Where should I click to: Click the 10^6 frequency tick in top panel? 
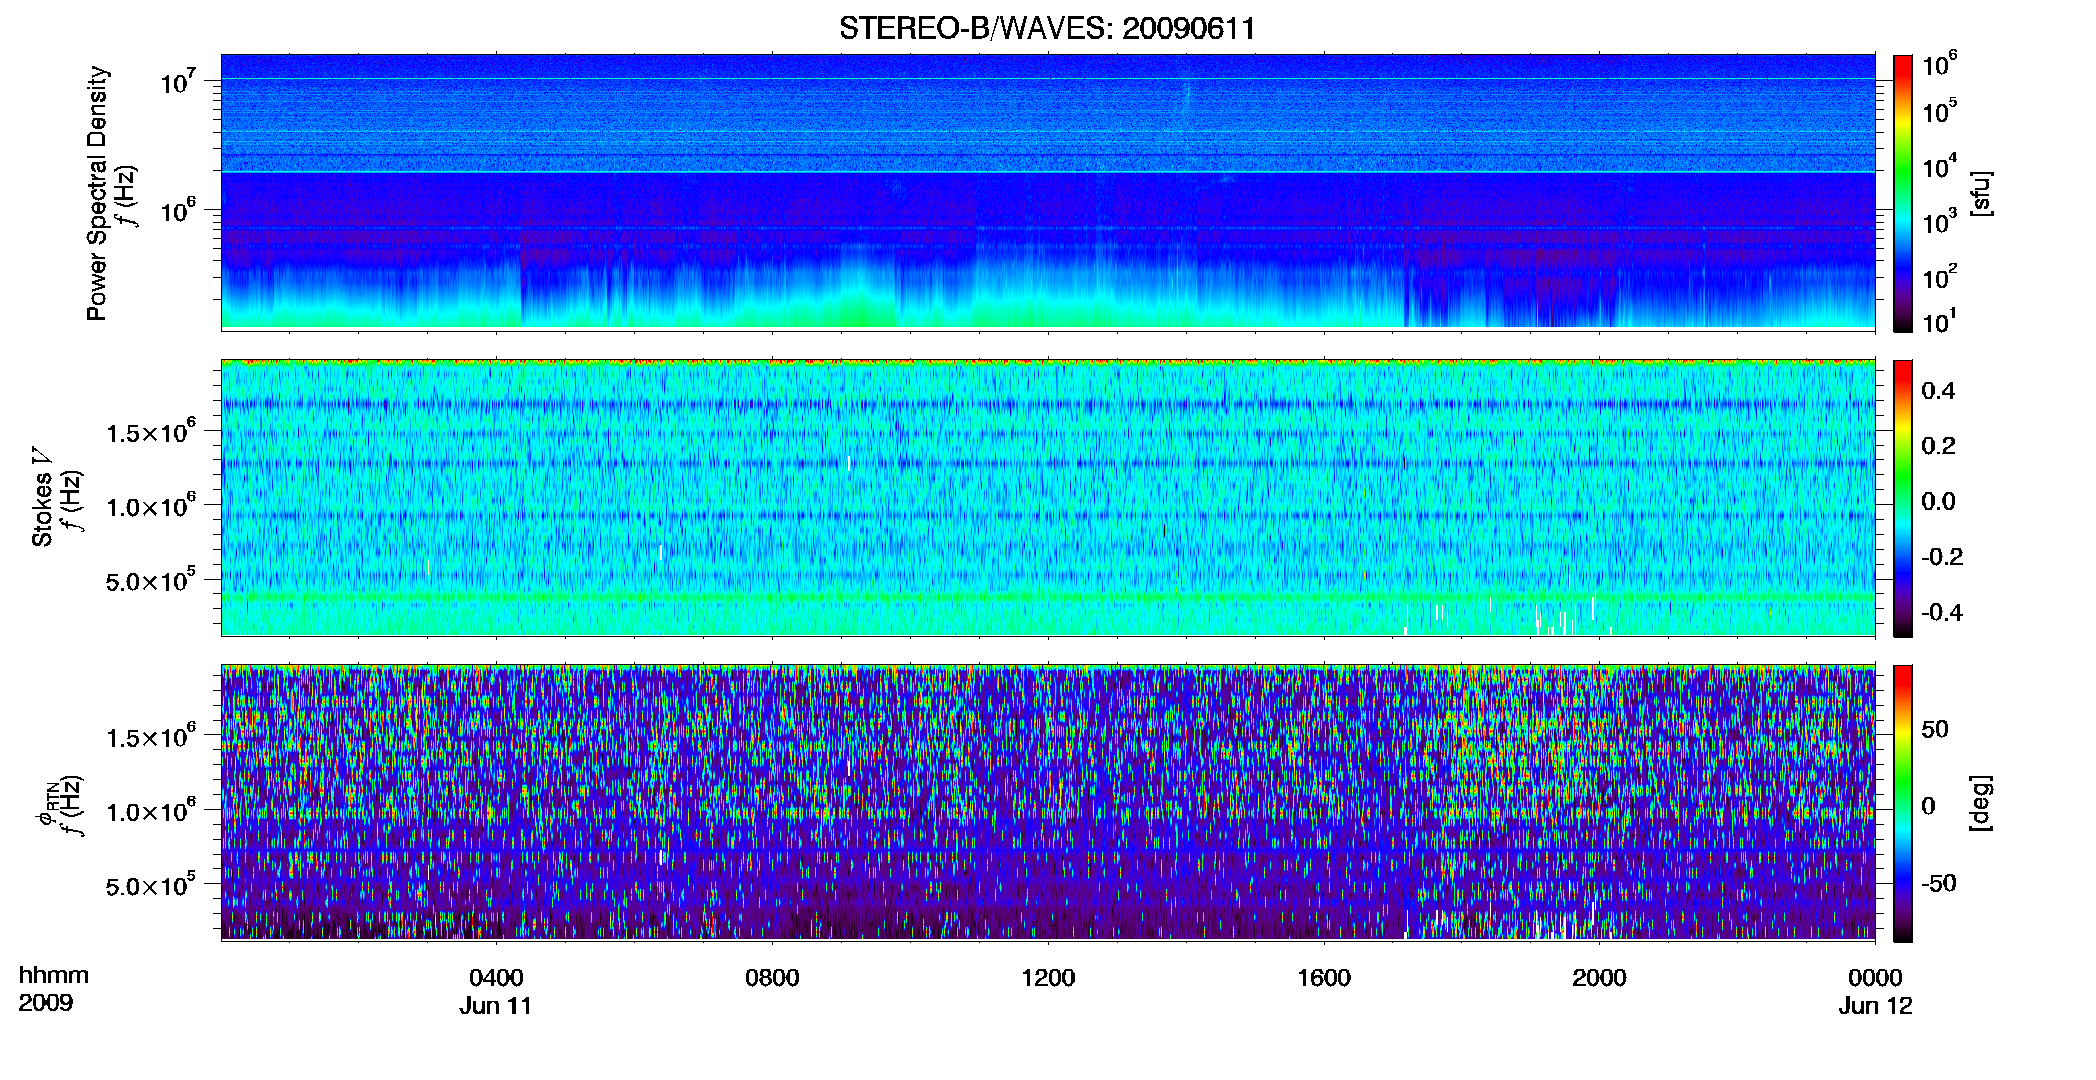[176, 210]
